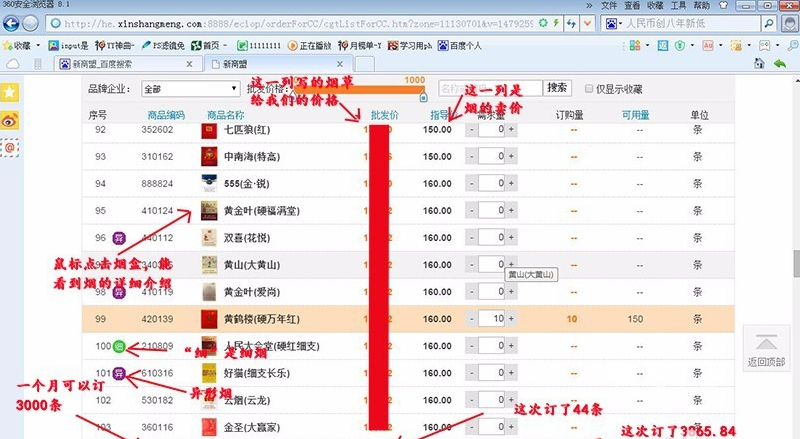Open the 正在播放 bookmark
800x439 pixels.
[310, 46]
